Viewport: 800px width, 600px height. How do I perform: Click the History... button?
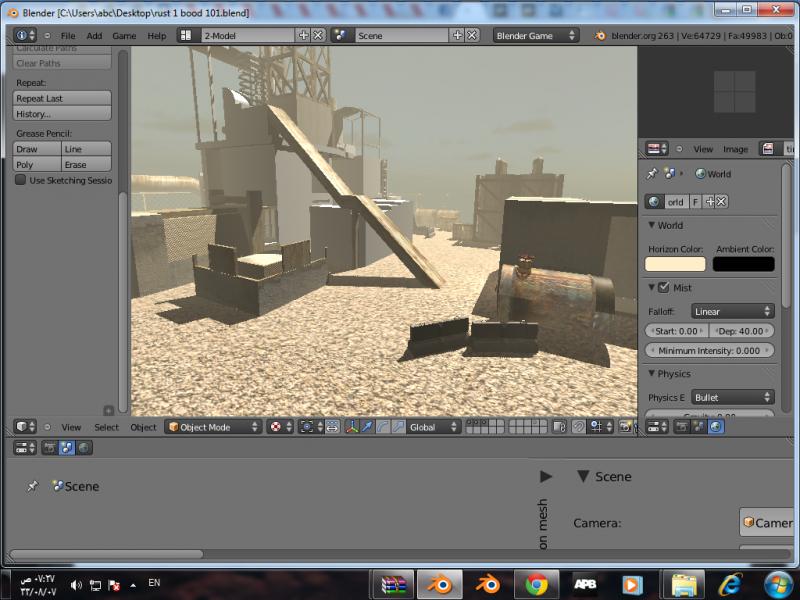[62, 114]
